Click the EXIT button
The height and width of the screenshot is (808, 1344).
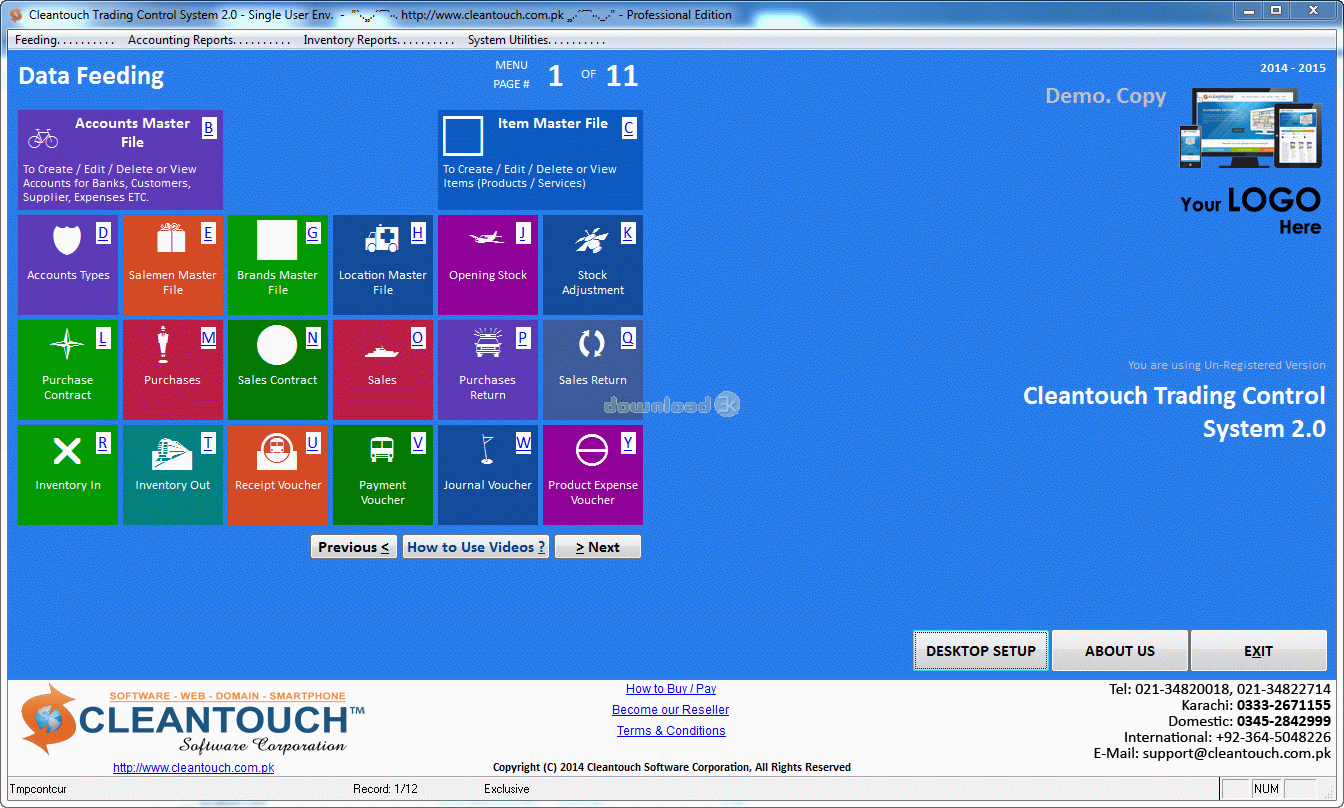(x=1258, y=651)
